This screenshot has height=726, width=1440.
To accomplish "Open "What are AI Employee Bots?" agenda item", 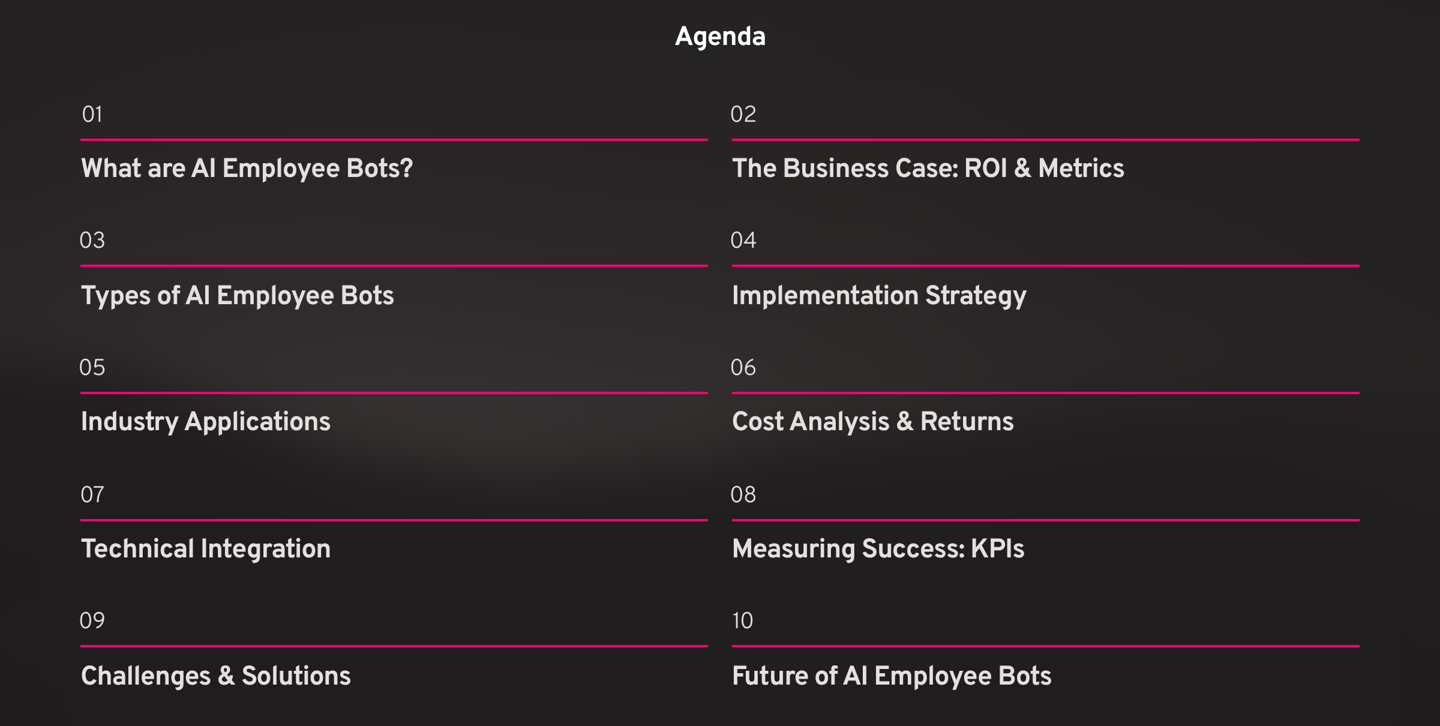I will click(x=246, y=169).
